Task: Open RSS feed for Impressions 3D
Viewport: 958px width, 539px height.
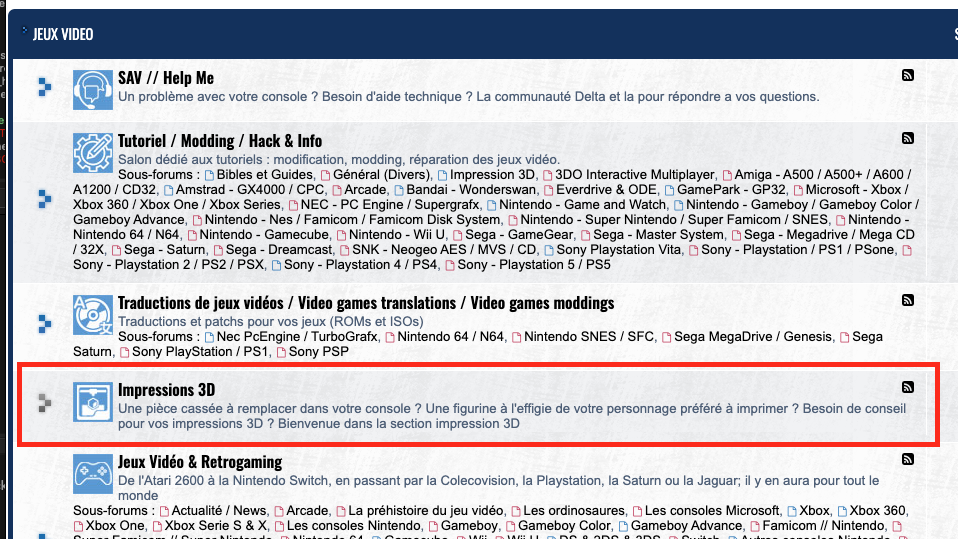Action: click(x=908, y=387)
